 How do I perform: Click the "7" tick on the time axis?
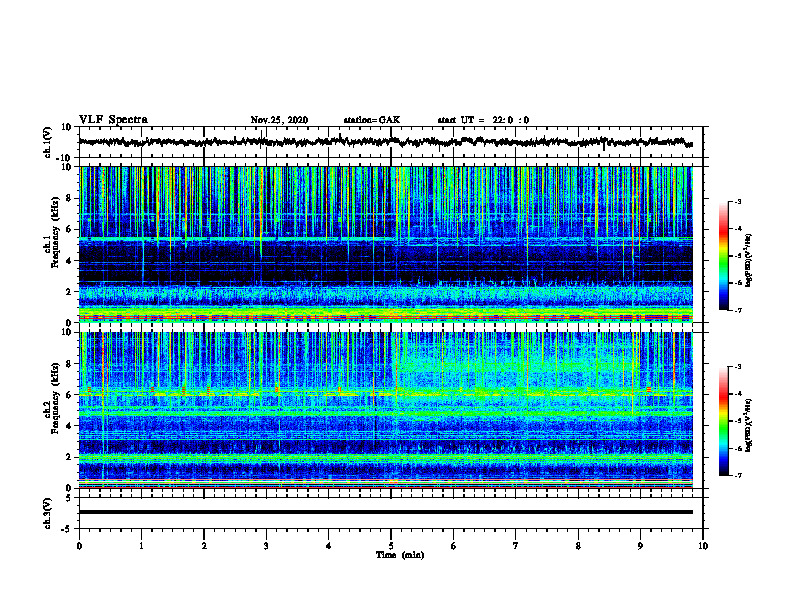[x=516, y=546]
